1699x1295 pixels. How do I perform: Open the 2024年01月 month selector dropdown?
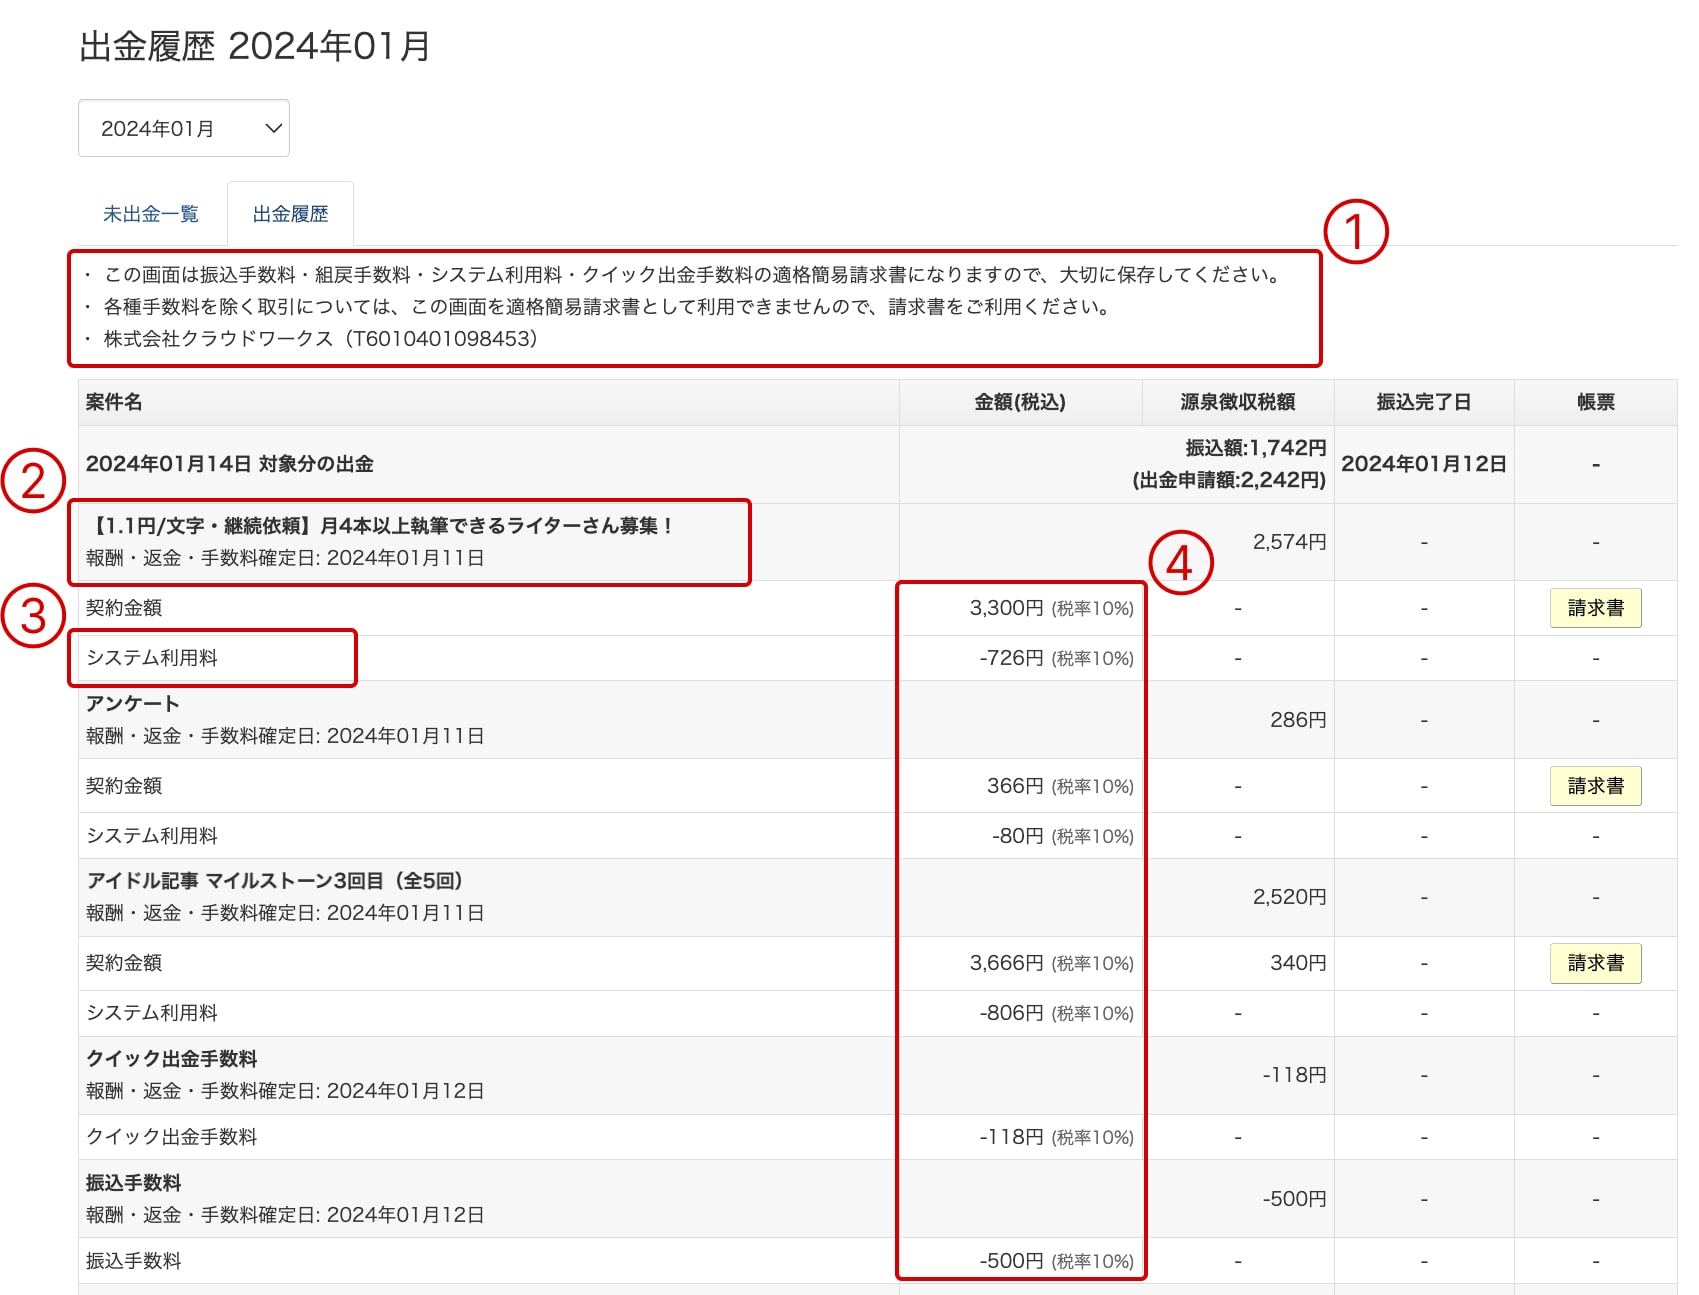[x=183, y=127]
